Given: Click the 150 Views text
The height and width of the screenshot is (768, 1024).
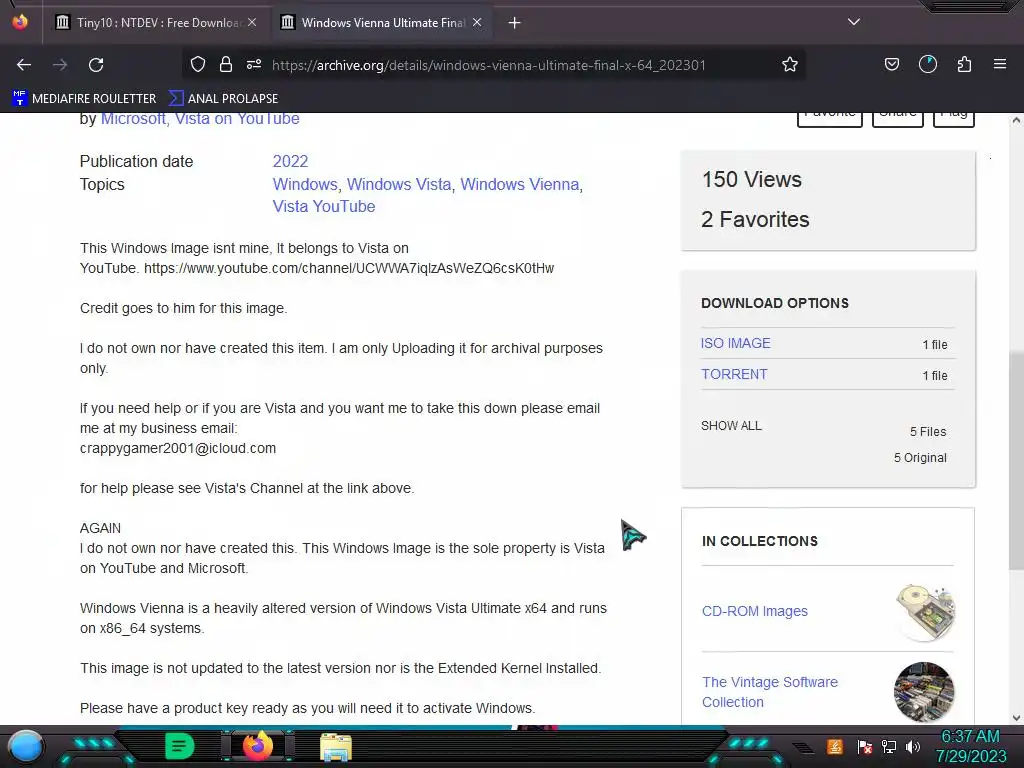Looking at the screenshot, I should 752,179.
